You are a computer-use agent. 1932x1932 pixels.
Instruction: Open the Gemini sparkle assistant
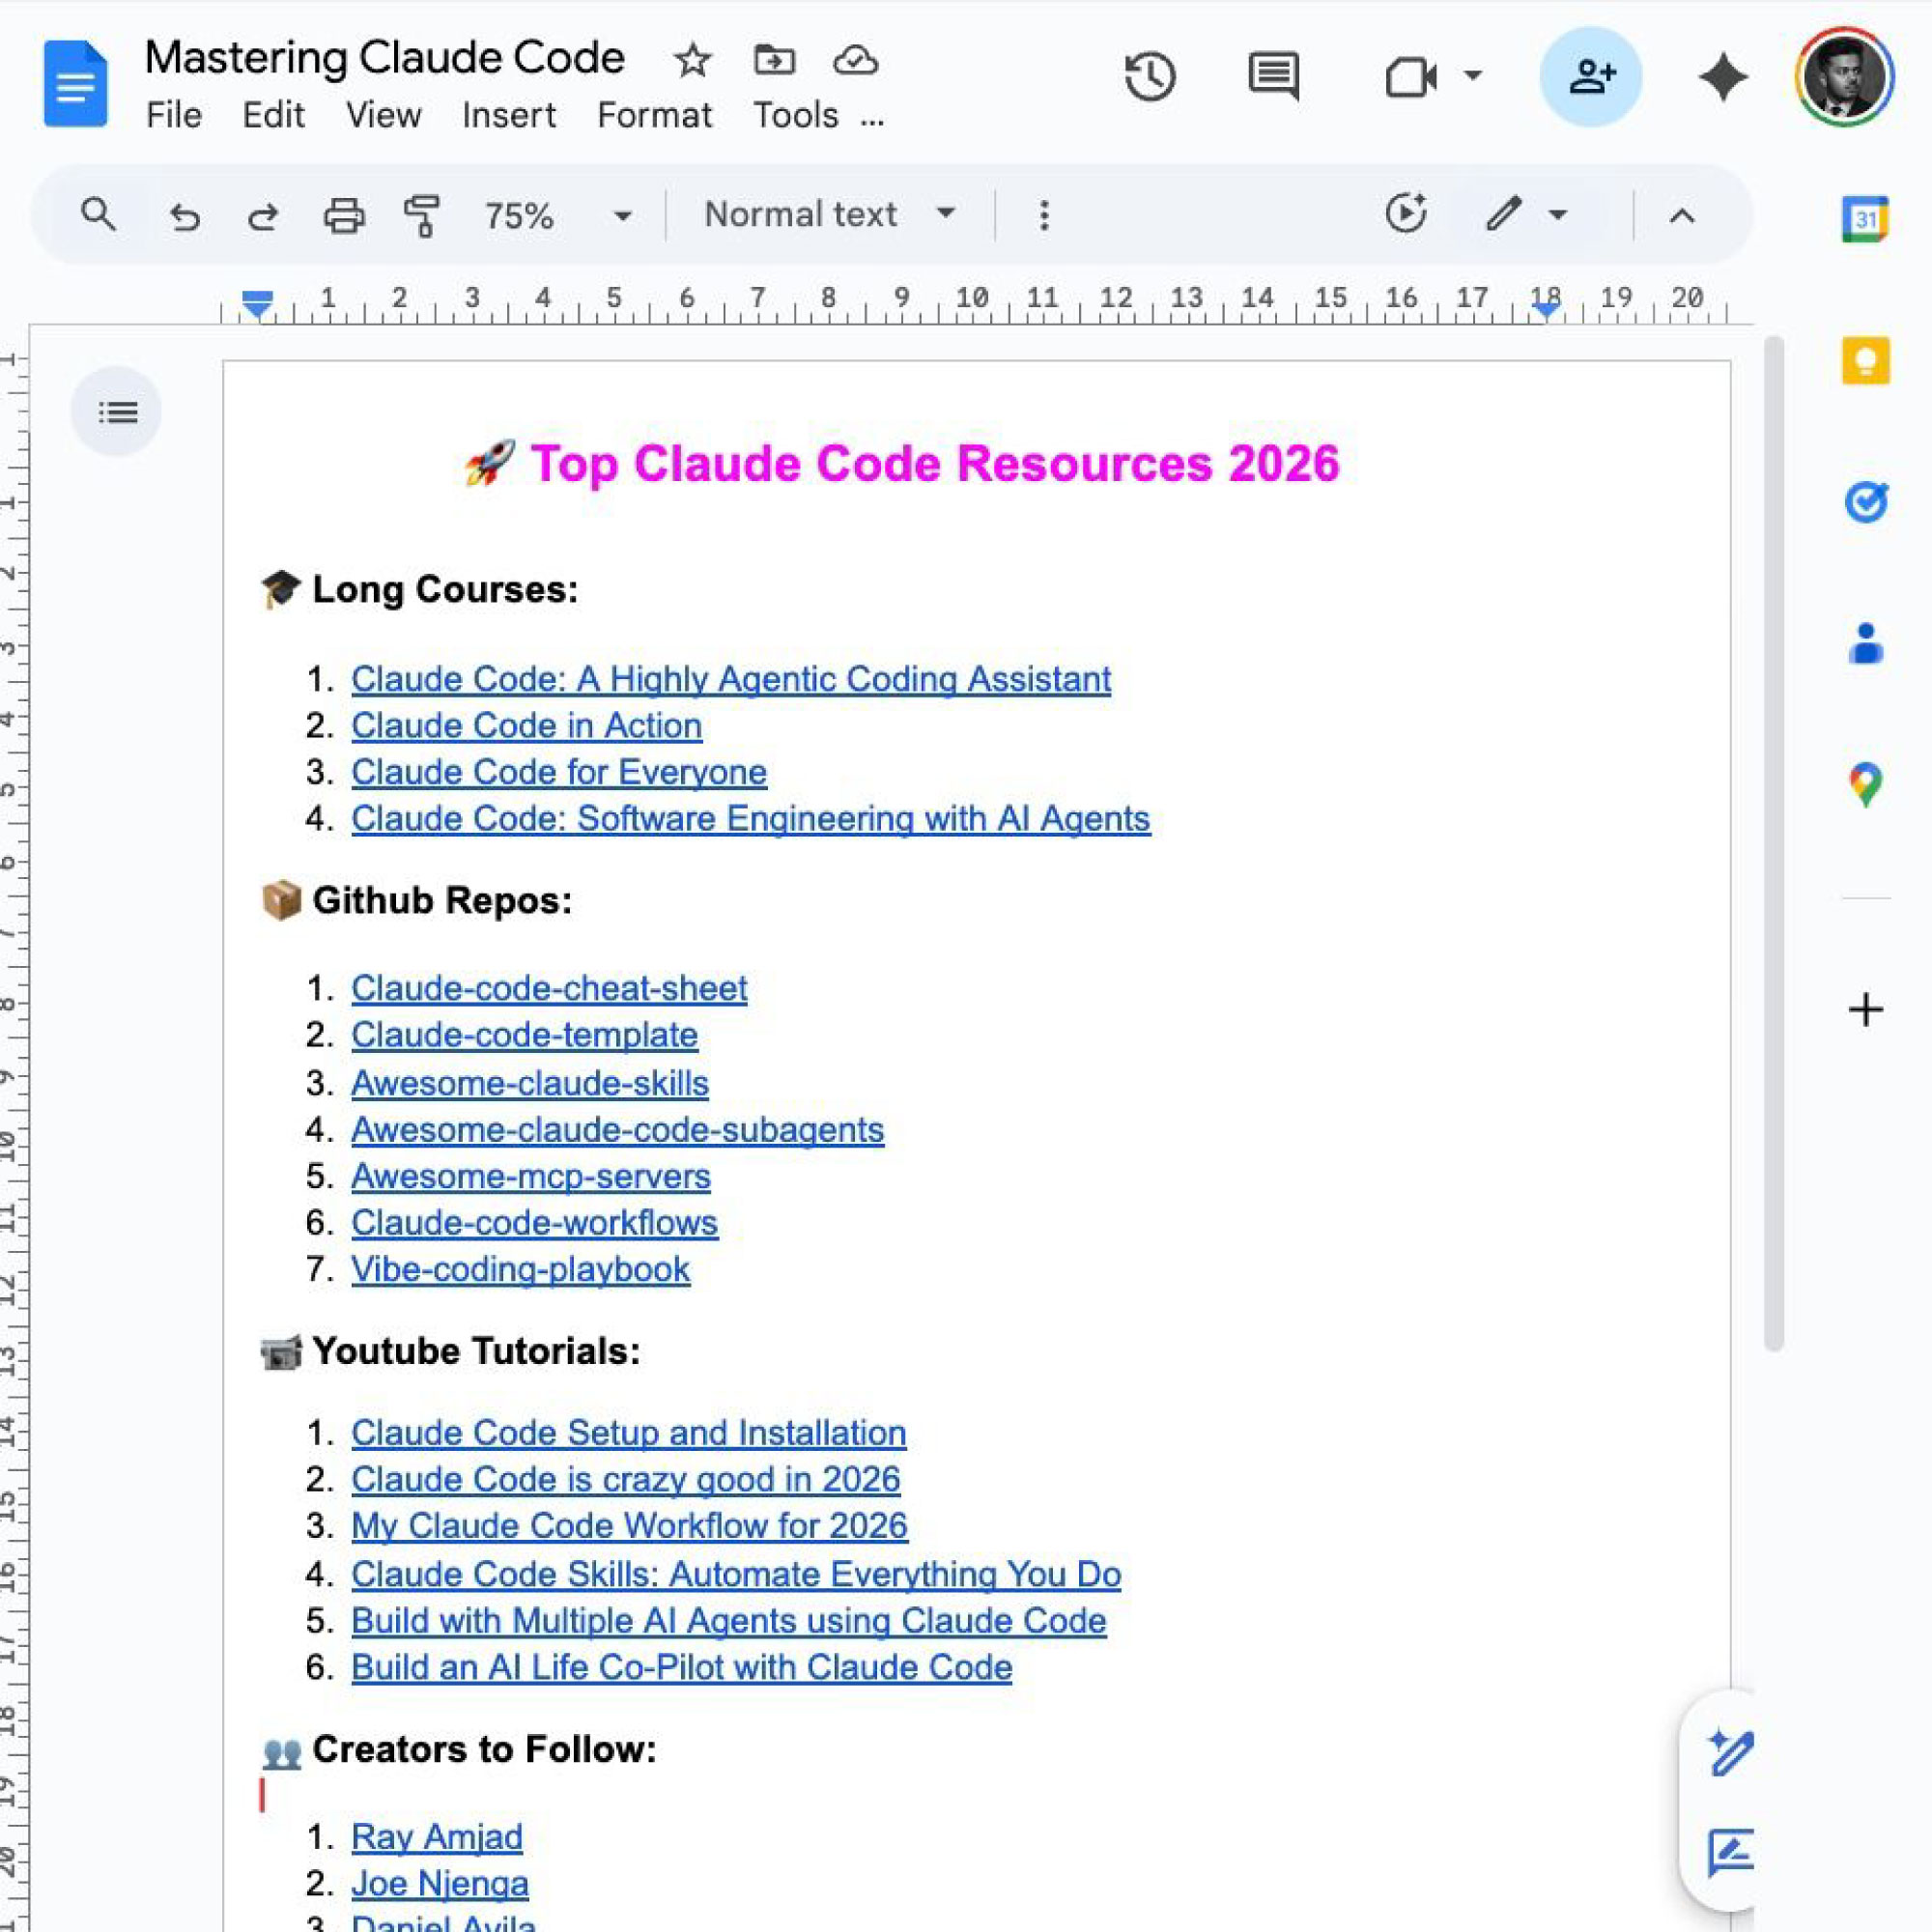pos(1722,77)
